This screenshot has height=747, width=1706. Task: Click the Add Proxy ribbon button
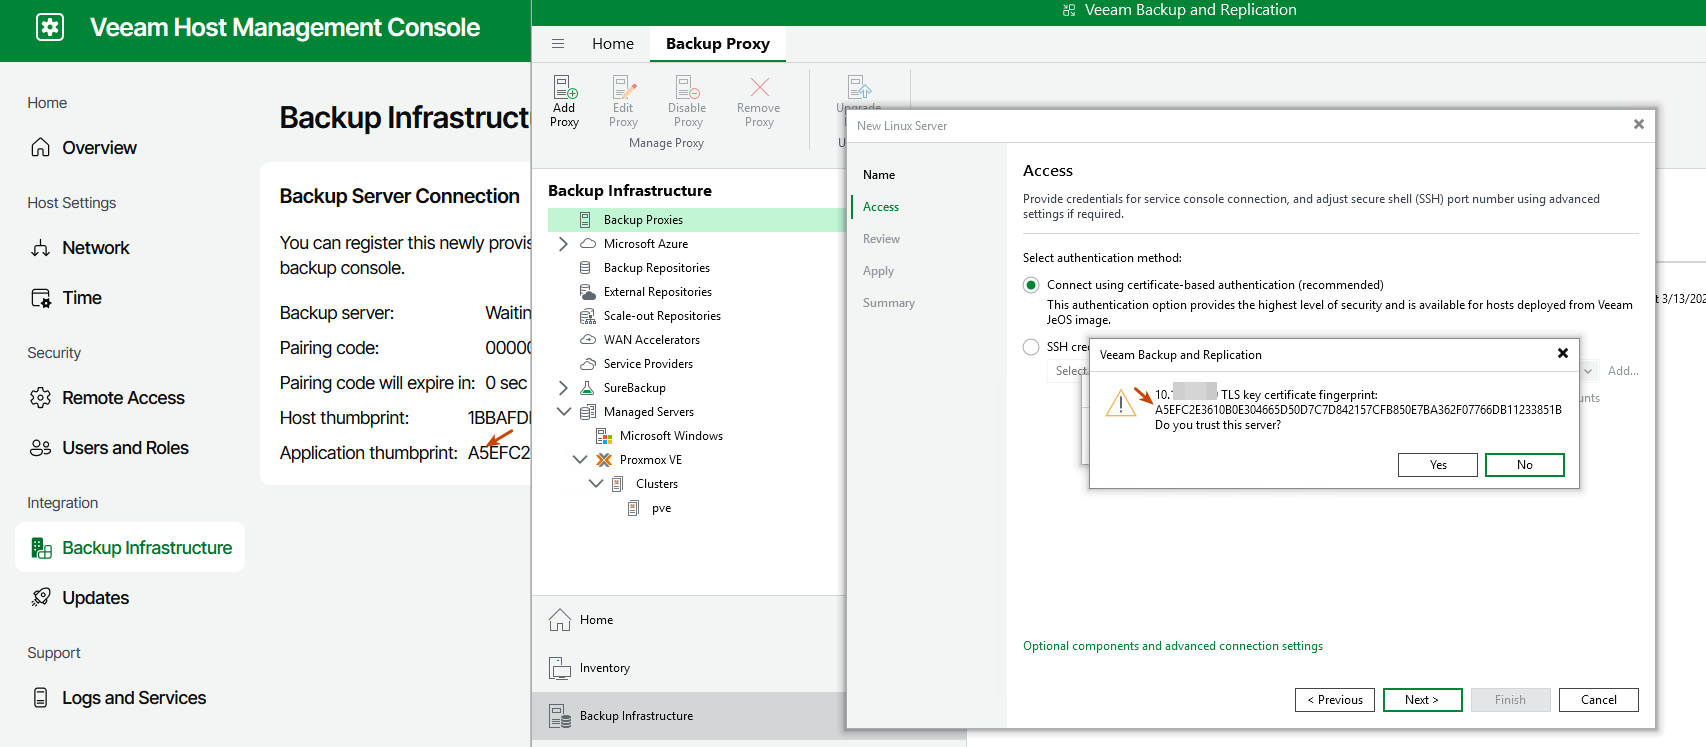click(564, 101)
